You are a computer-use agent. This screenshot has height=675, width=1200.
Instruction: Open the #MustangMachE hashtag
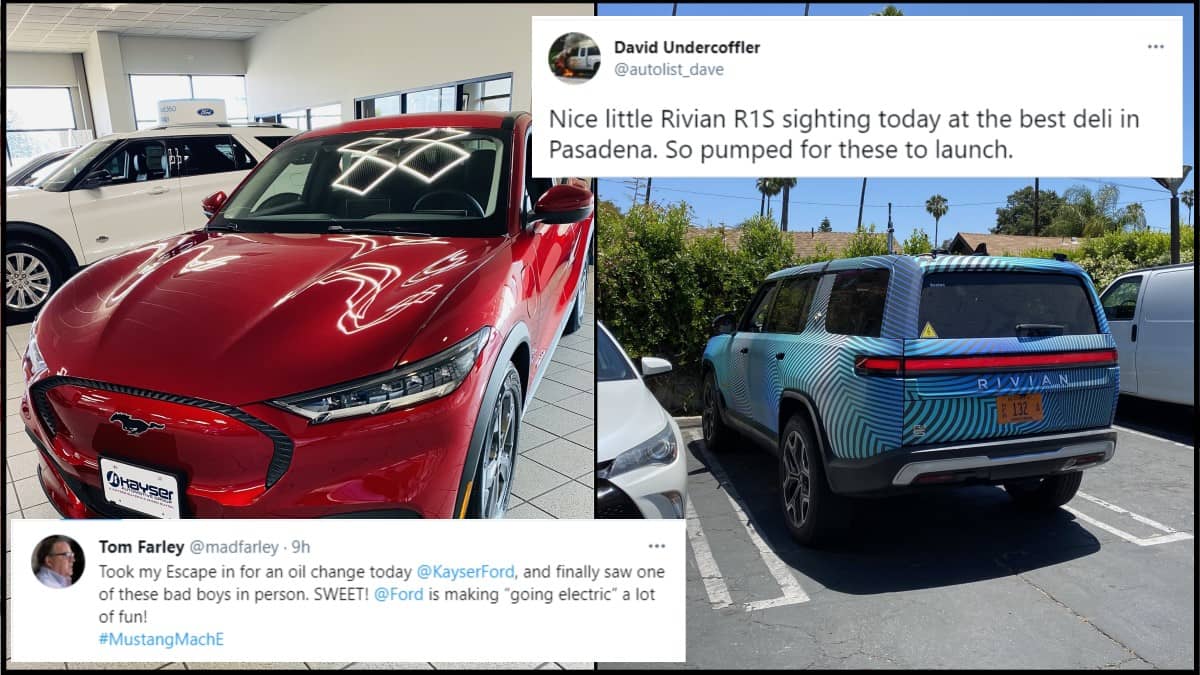point(161,639)
